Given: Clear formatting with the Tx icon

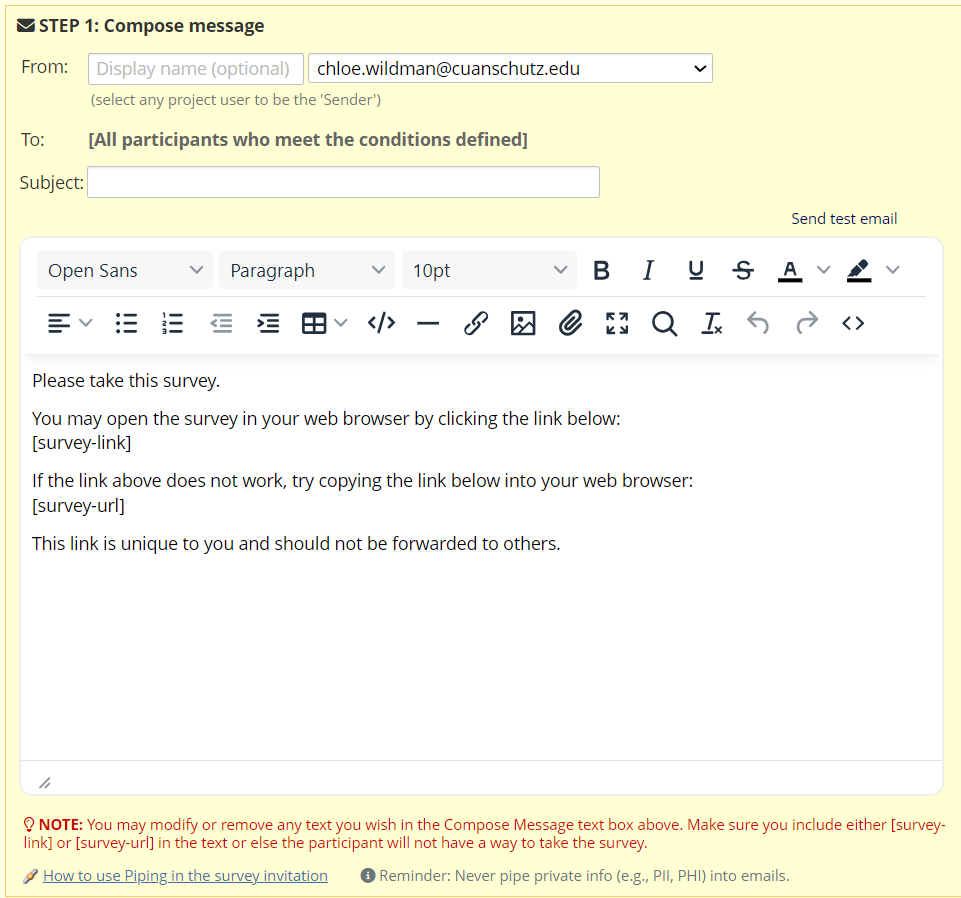Looking at the screenshot, I should coord(711,322).
